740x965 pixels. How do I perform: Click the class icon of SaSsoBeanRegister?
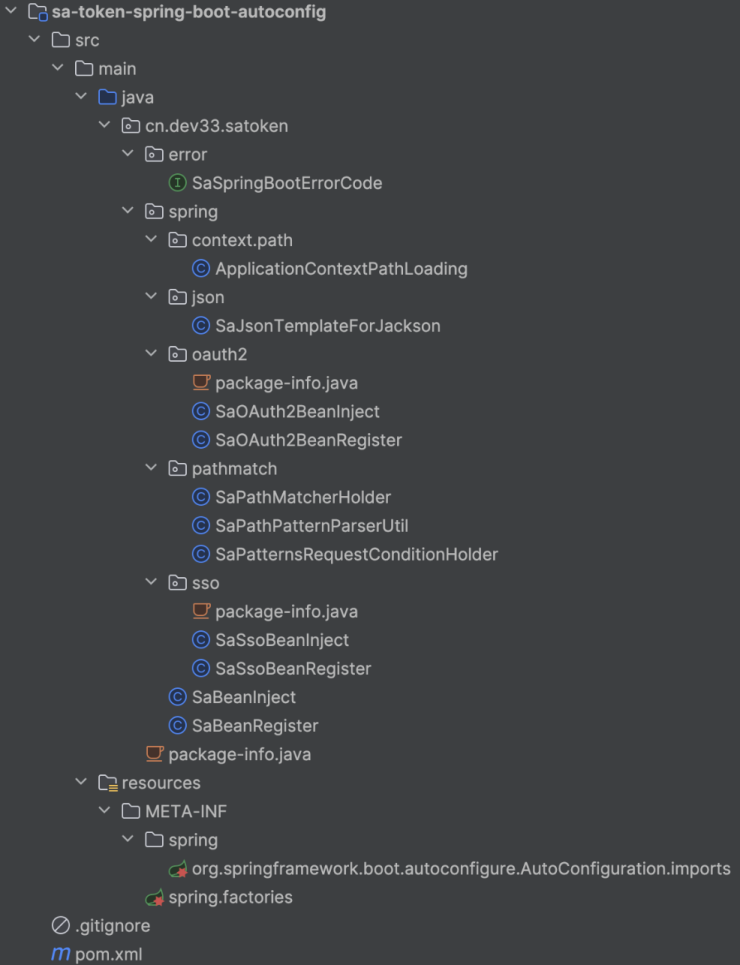click(x=201, y=668)
